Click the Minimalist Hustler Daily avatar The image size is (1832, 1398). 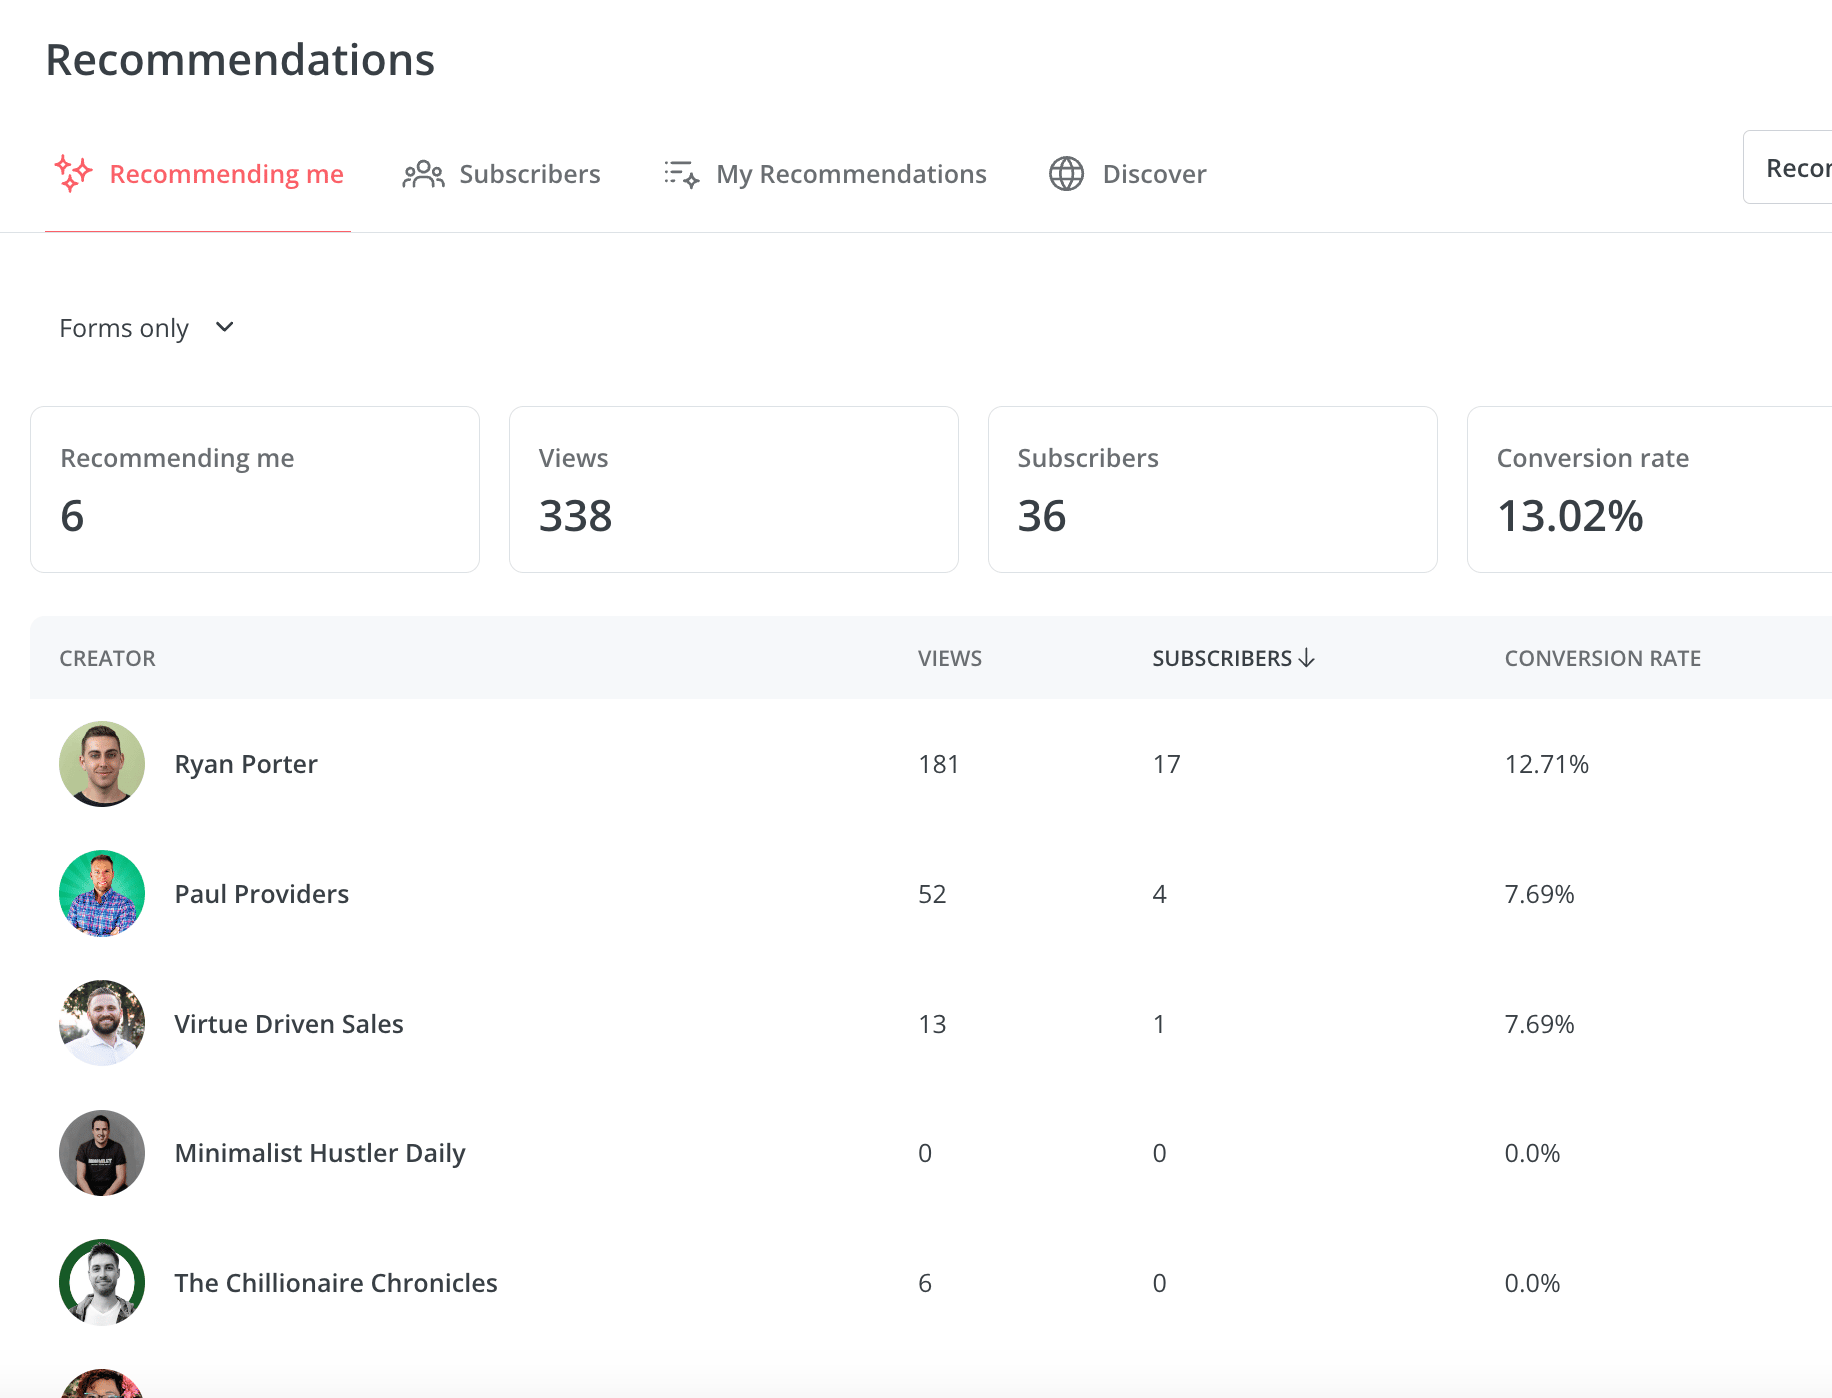pos(102,1153)
